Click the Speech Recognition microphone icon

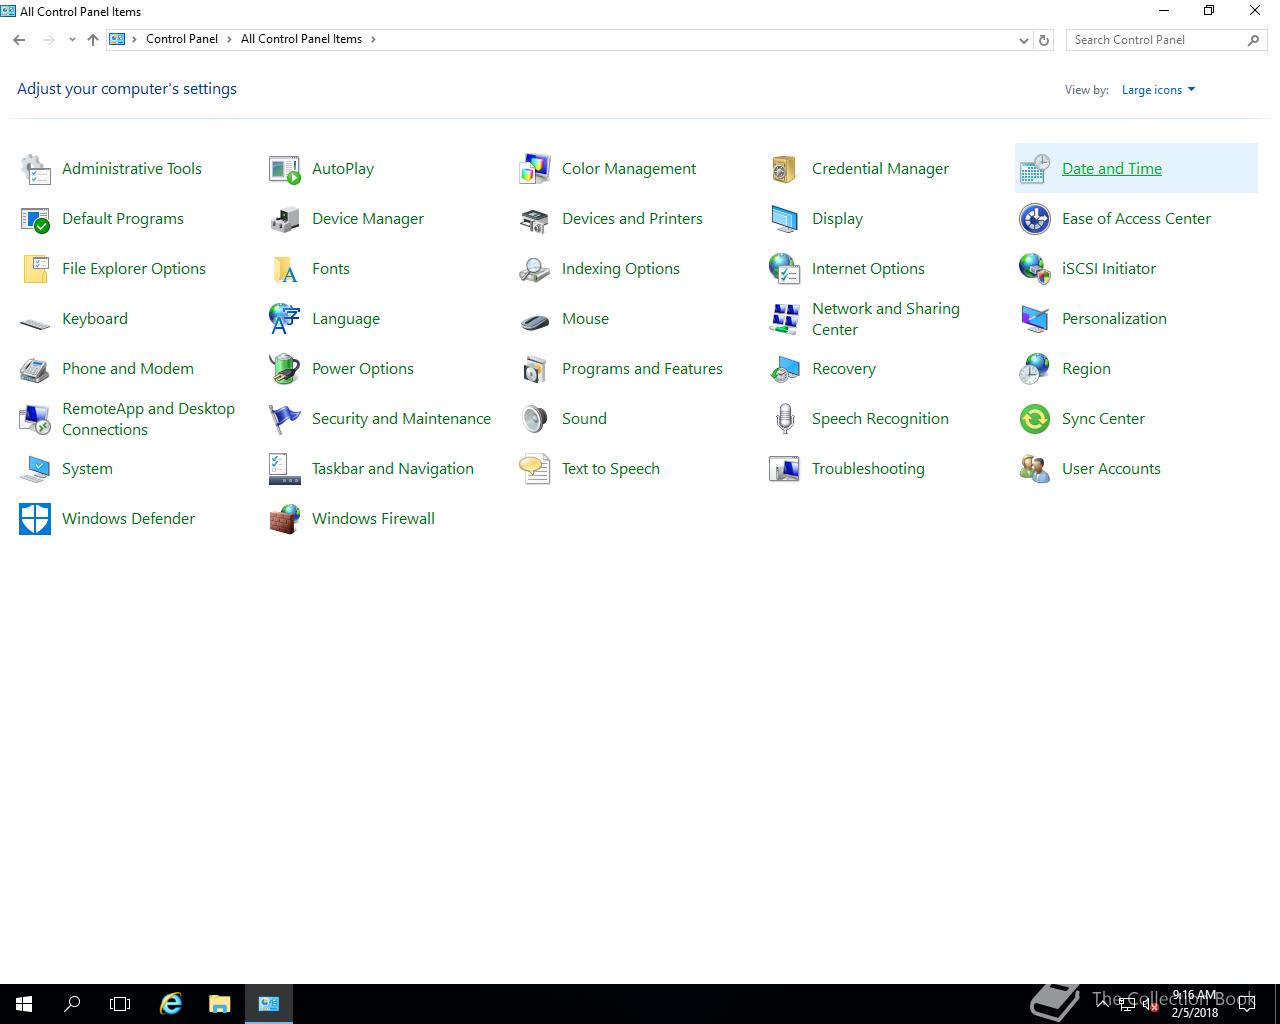[x=785, y=419]
